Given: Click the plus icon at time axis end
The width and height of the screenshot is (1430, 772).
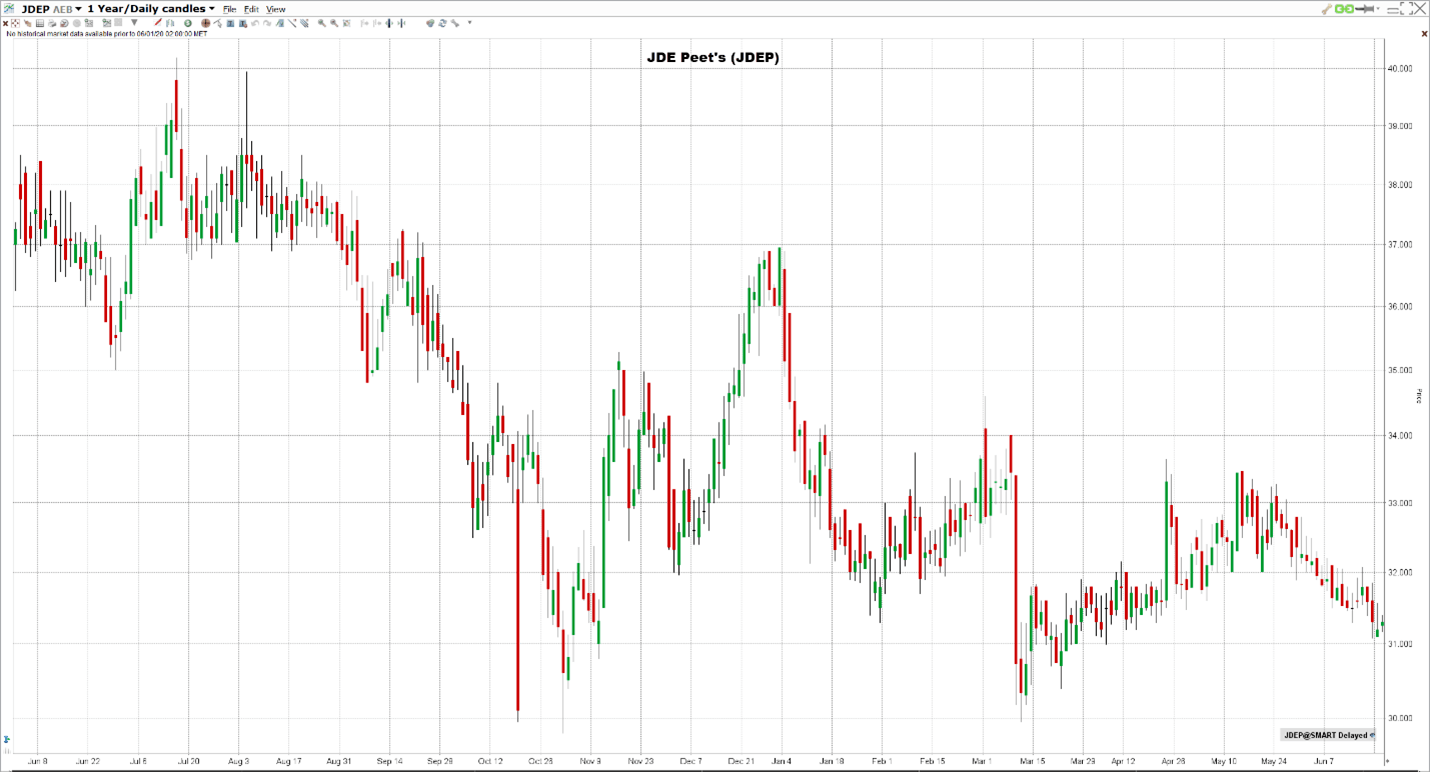Looking at the screenshot, I should 1386,761.
